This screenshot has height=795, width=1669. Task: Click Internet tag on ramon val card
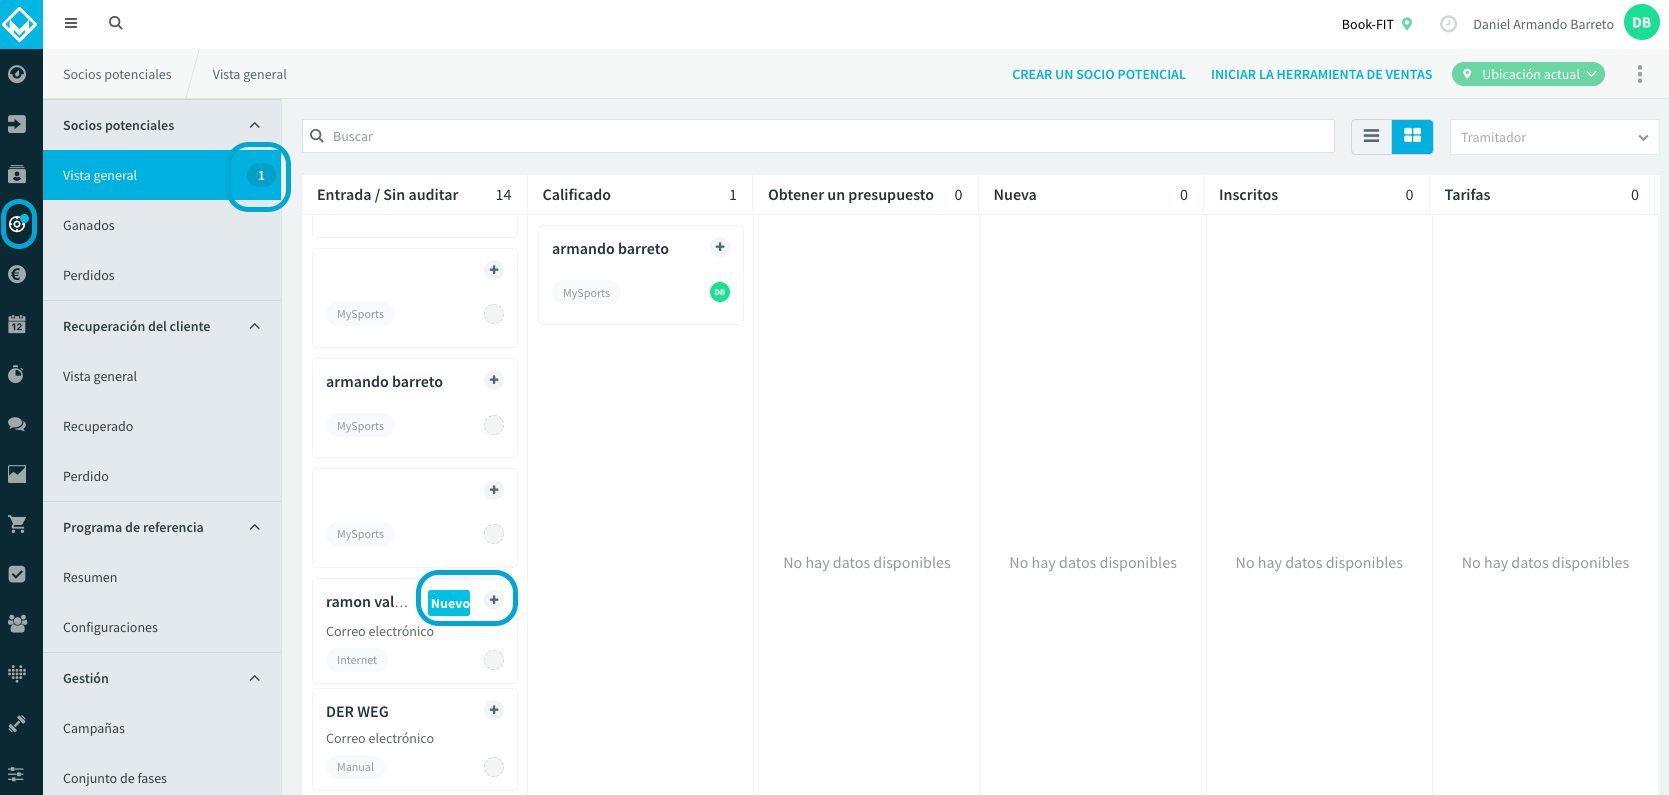coord(357,660)
